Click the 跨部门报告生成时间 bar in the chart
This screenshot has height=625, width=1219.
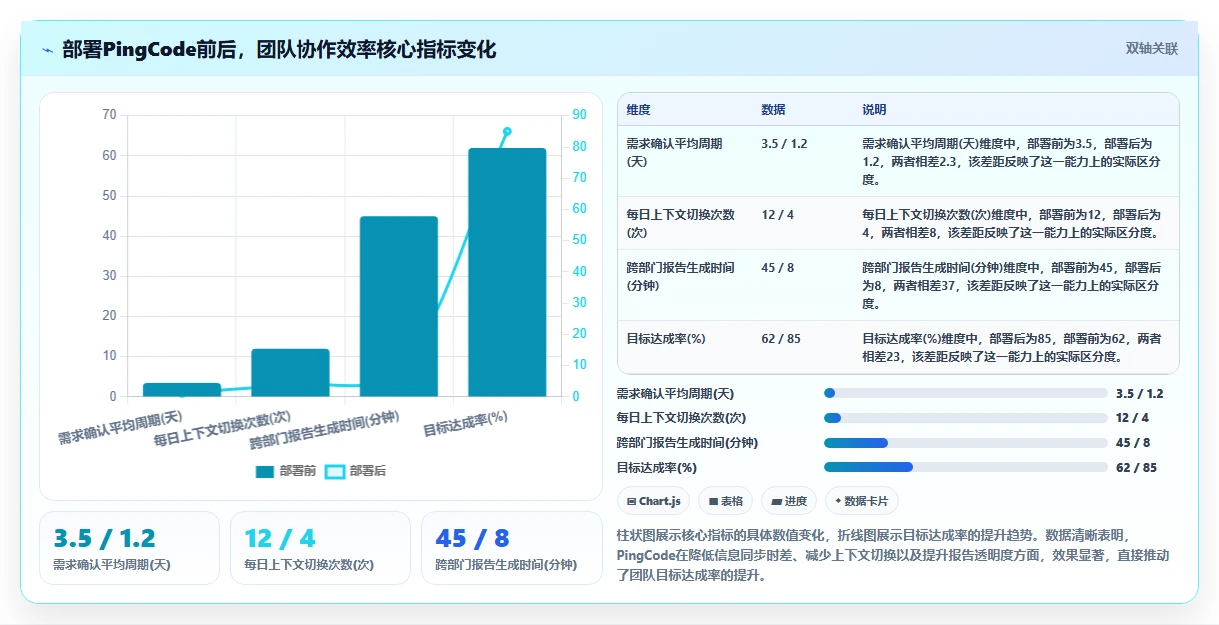(x=399, y=306)
